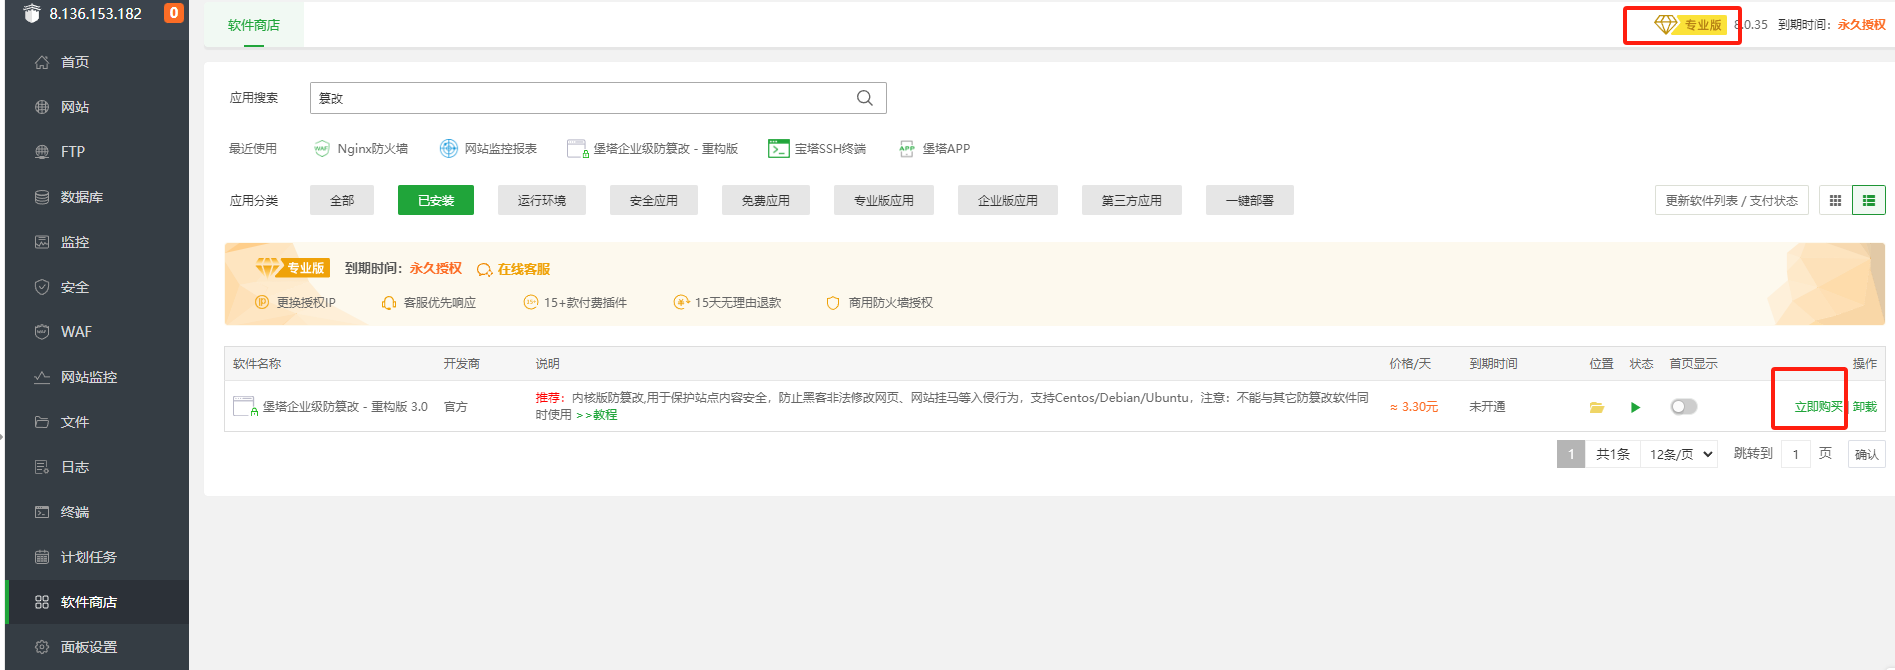Filter by 安全应用 category

pyautogui.click(x=654, y=200)
